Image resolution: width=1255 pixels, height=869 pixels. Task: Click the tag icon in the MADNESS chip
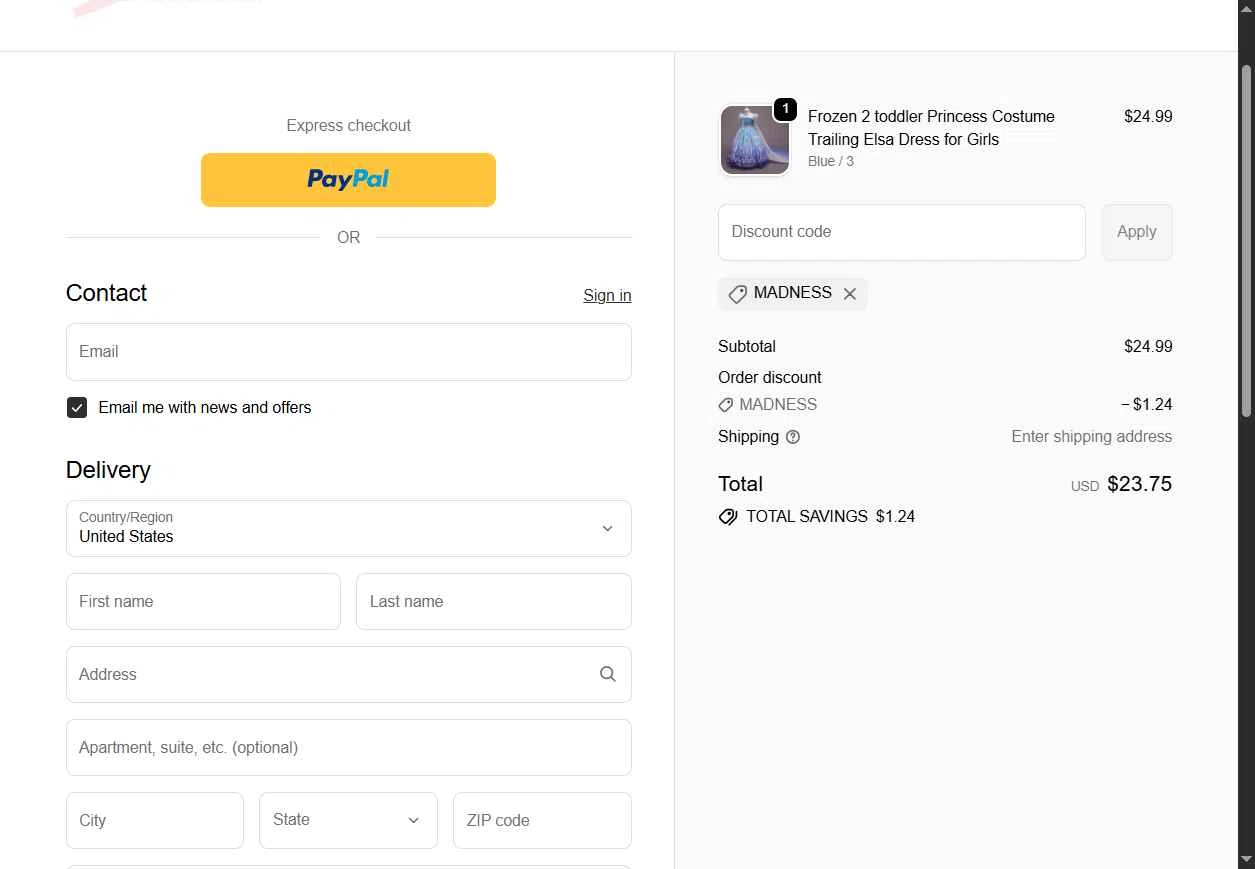tap(737, 294)
